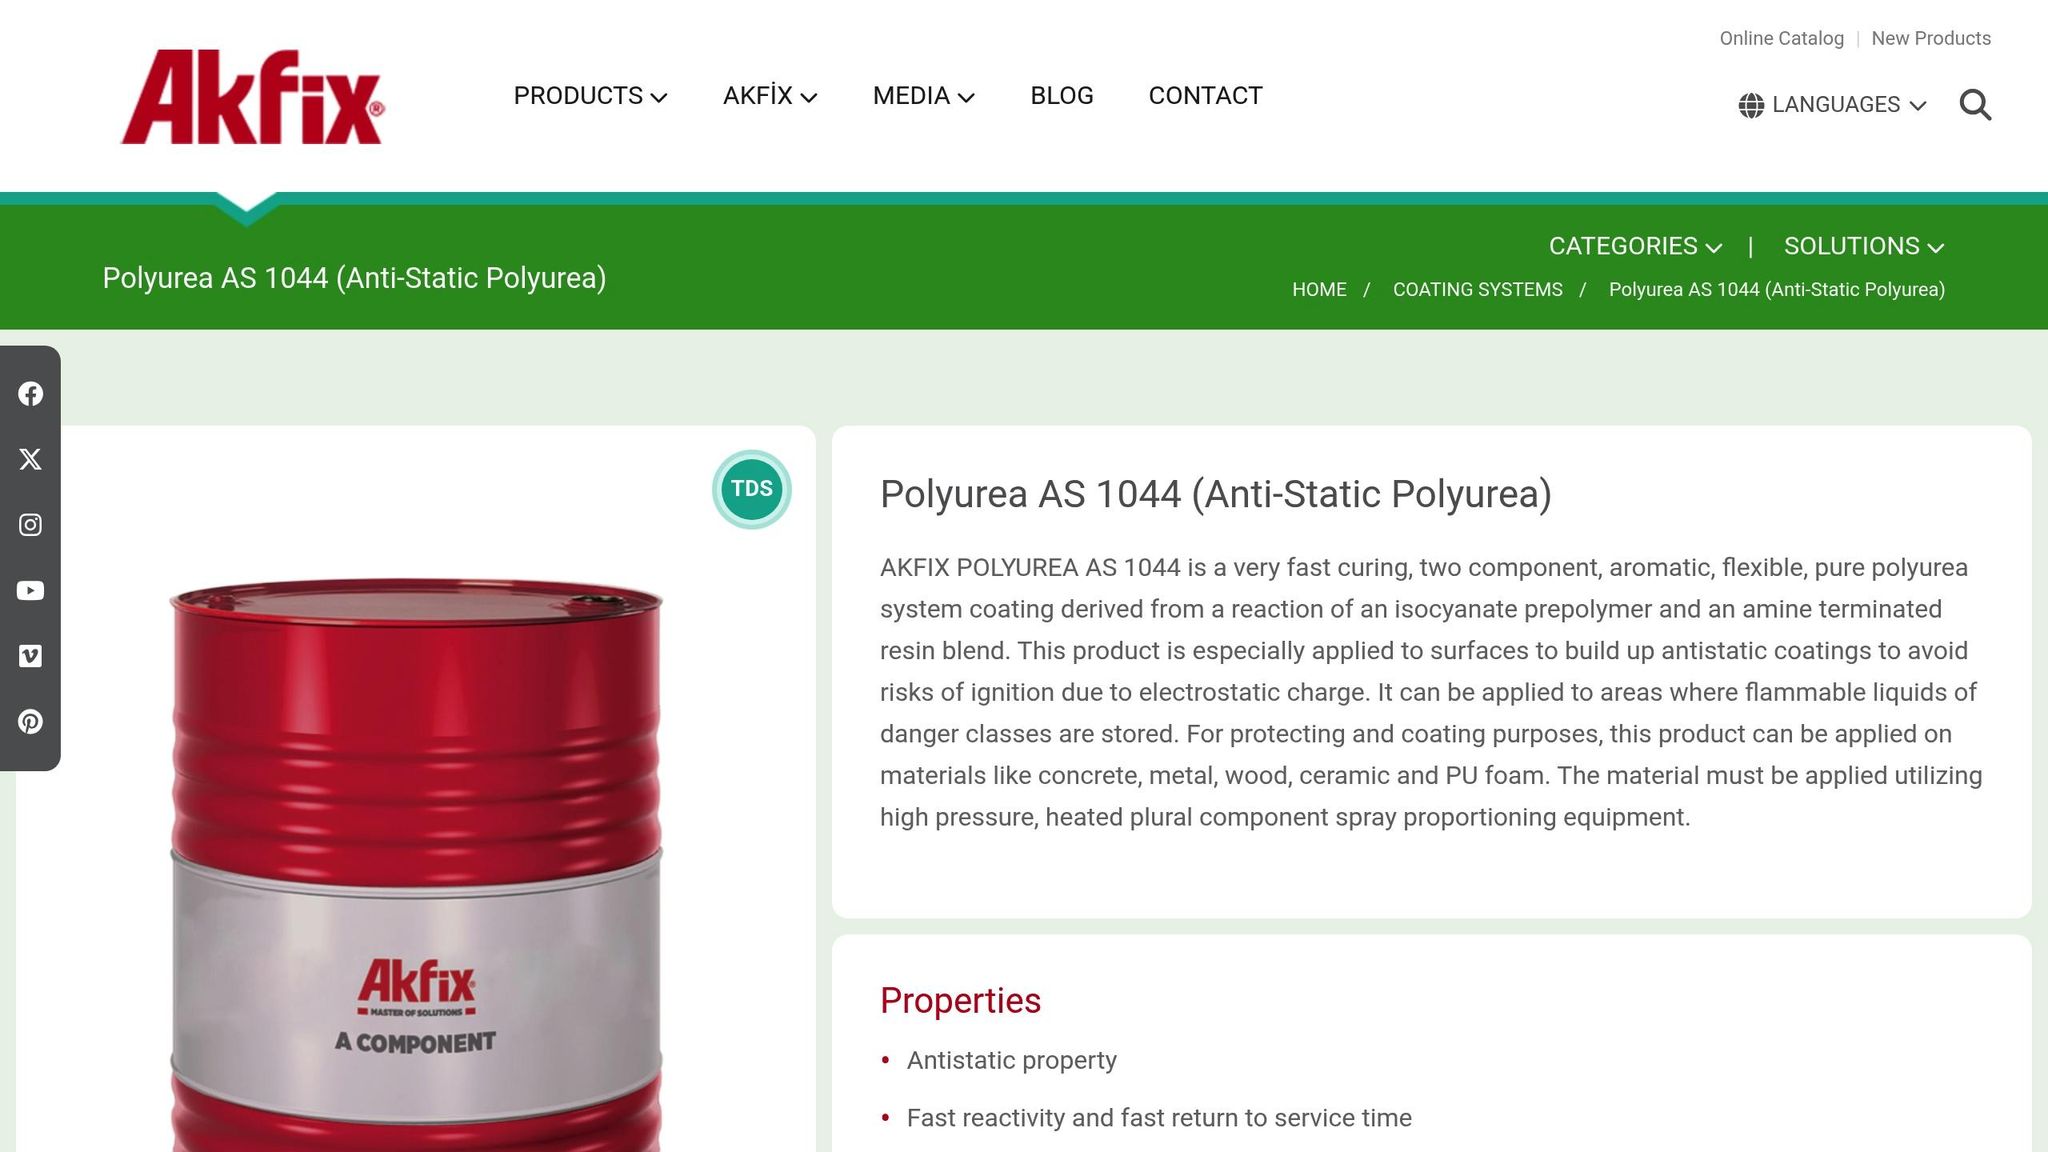Expand the CATEGORIES menu

[1635, 246]
